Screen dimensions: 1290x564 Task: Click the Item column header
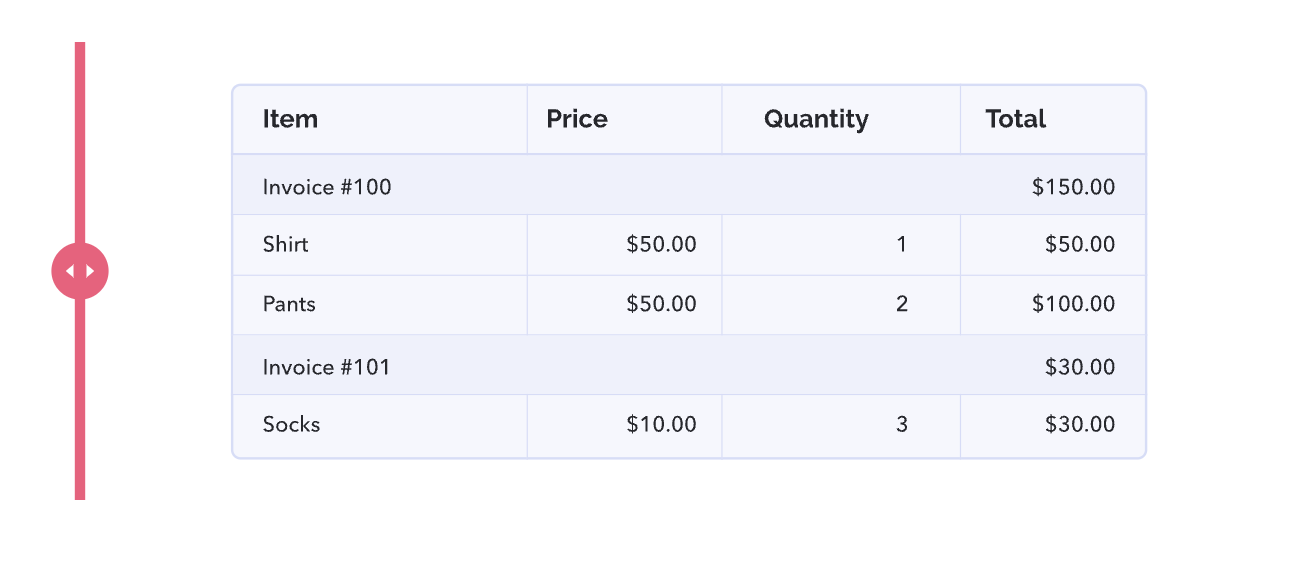[380, 120]
